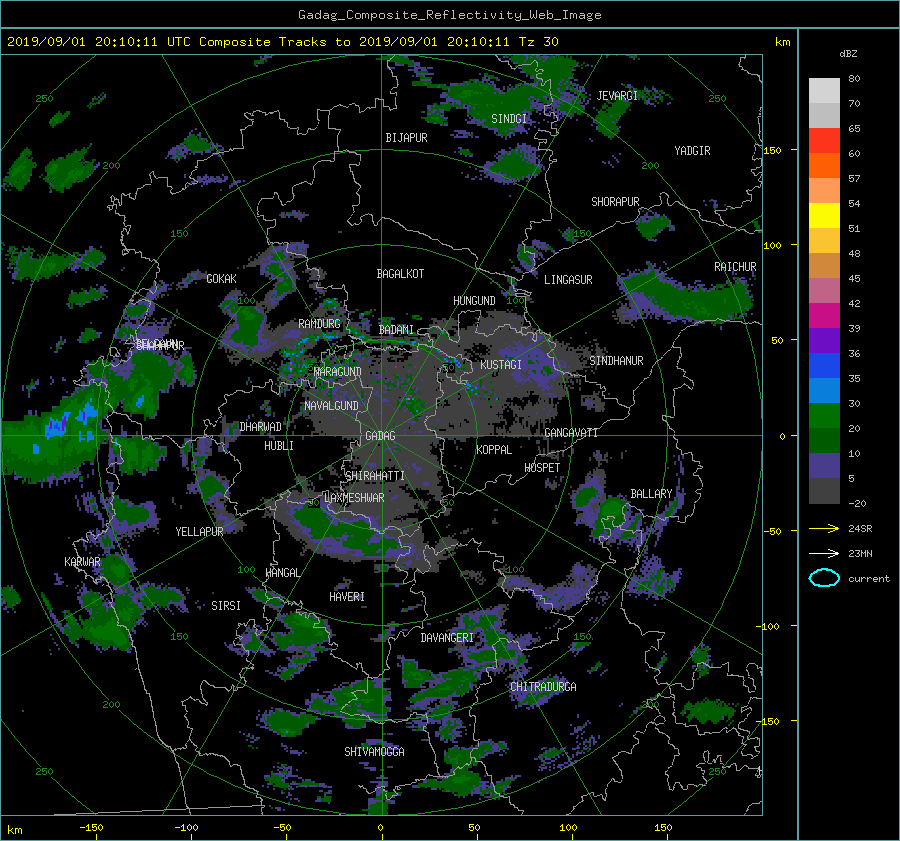Click the BADAMI city label
This screenshot has height=841, width=900.
[x=396, y=330]
